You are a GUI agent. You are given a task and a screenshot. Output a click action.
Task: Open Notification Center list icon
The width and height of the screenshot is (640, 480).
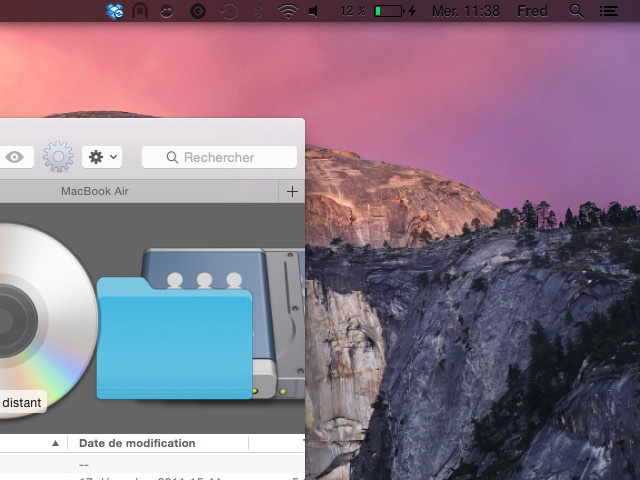609,11
